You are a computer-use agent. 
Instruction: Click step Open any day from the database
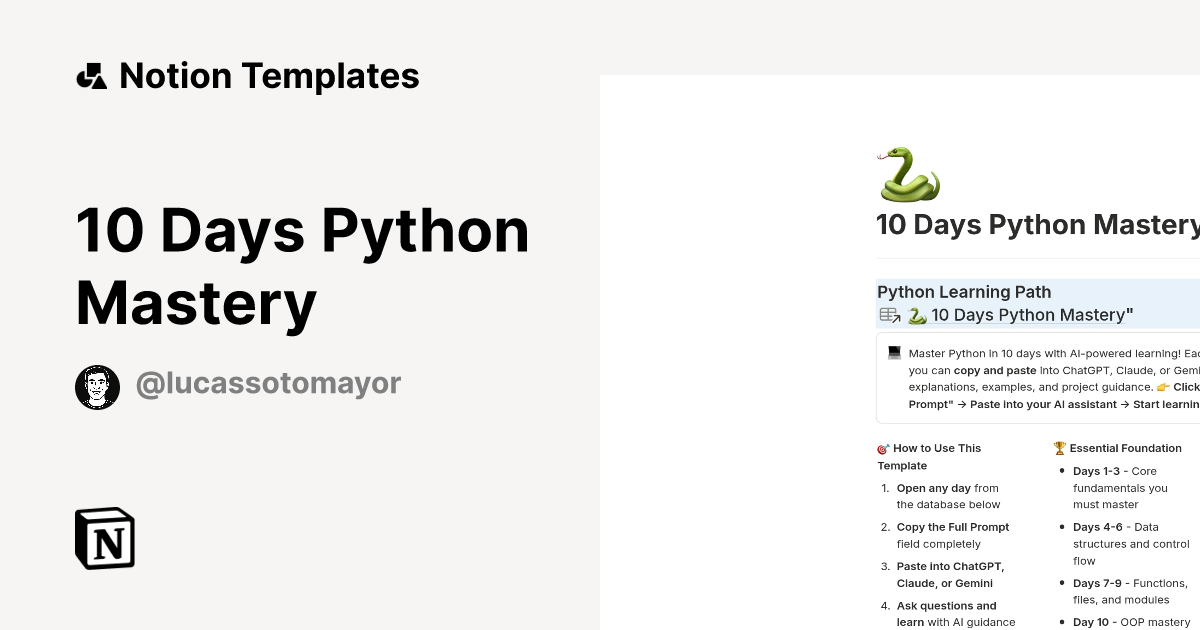(948, 496)
